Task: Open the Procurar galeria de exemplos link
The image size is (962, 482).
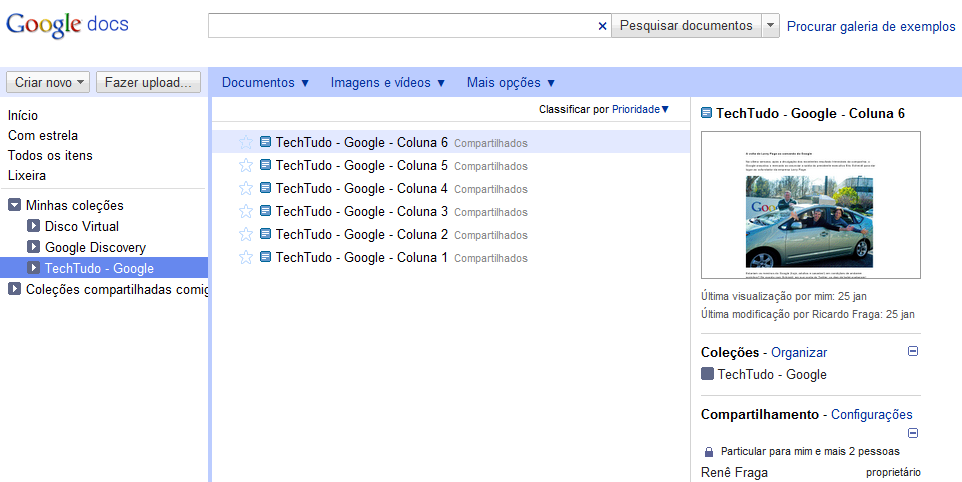Action: [x=871, y=26]
